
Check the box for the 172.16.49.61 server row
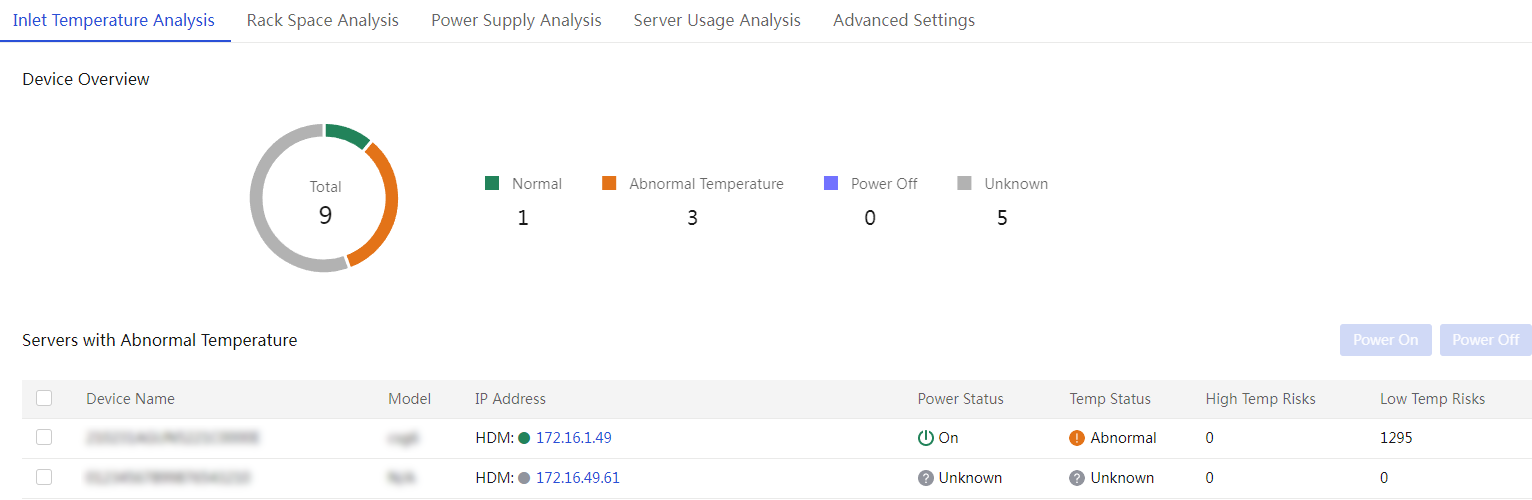tap(44, 477)
